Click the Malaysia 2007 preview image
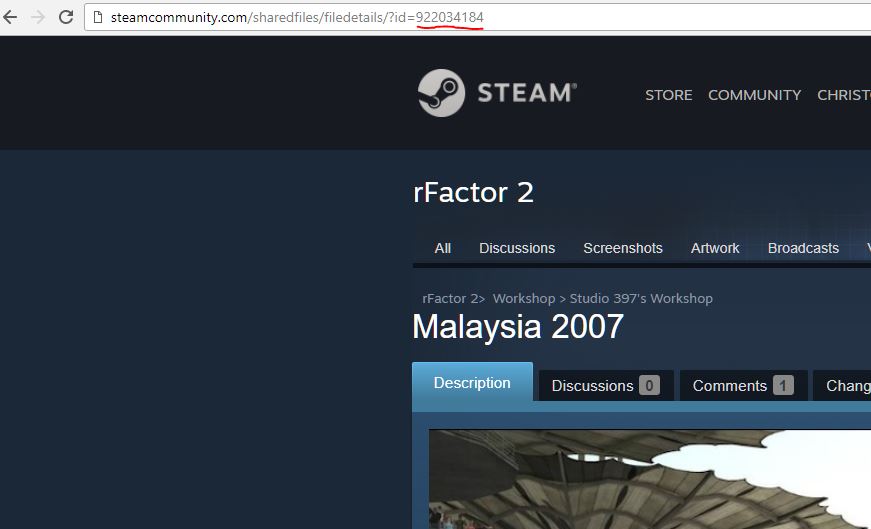The image size is (871, 529). tap(650, 479)
